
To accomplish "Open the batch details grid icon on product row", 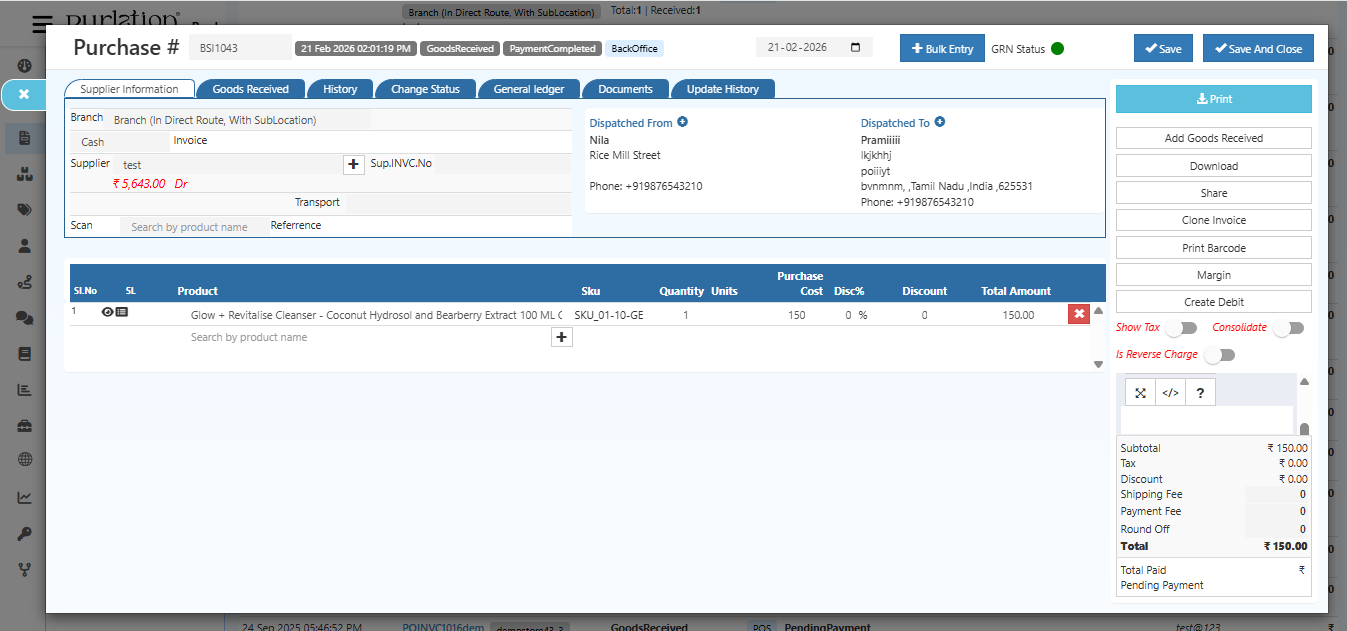I will 122,311.
